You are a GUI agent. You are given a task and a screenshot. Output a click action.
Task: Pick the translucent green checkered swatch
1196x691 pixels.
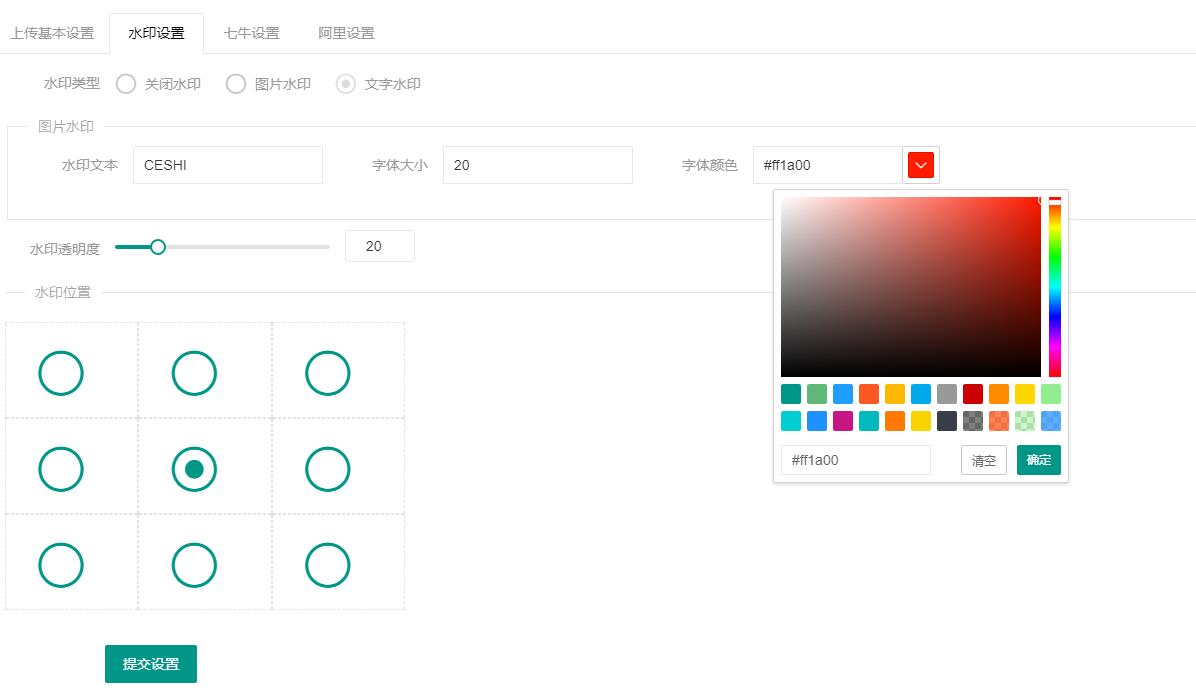(1024, 420)
